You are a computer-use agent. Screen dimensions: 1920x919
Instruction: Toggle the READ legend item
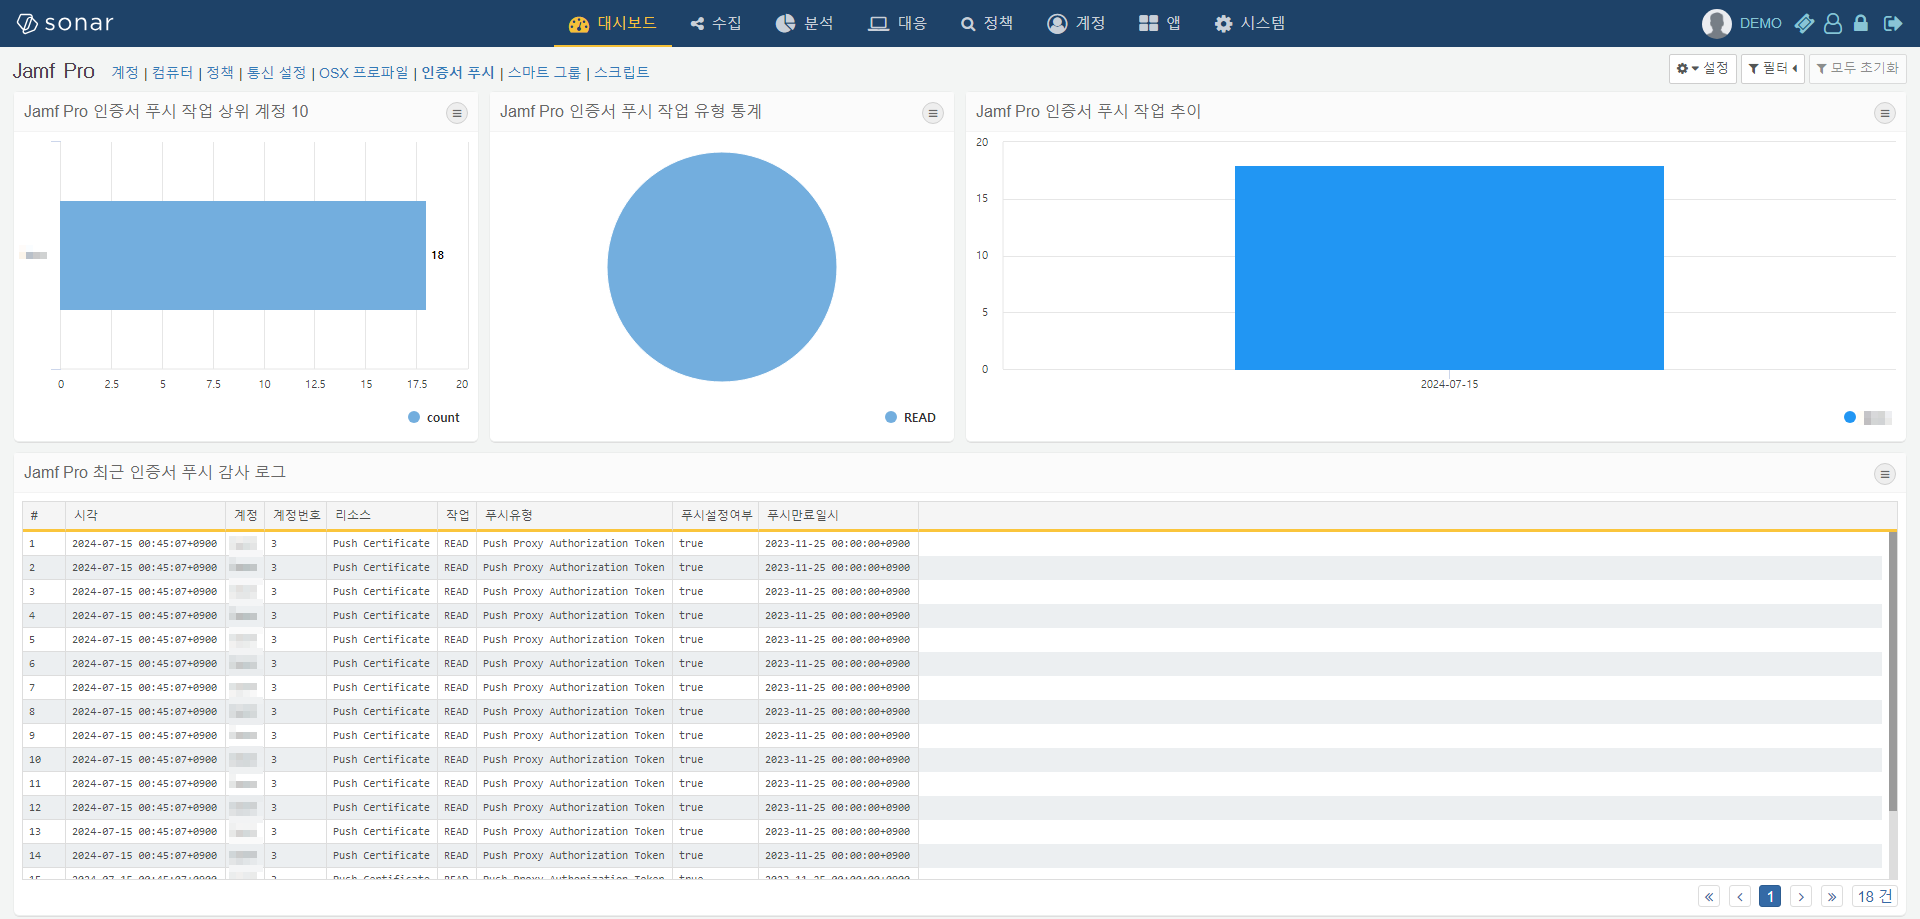910,418
